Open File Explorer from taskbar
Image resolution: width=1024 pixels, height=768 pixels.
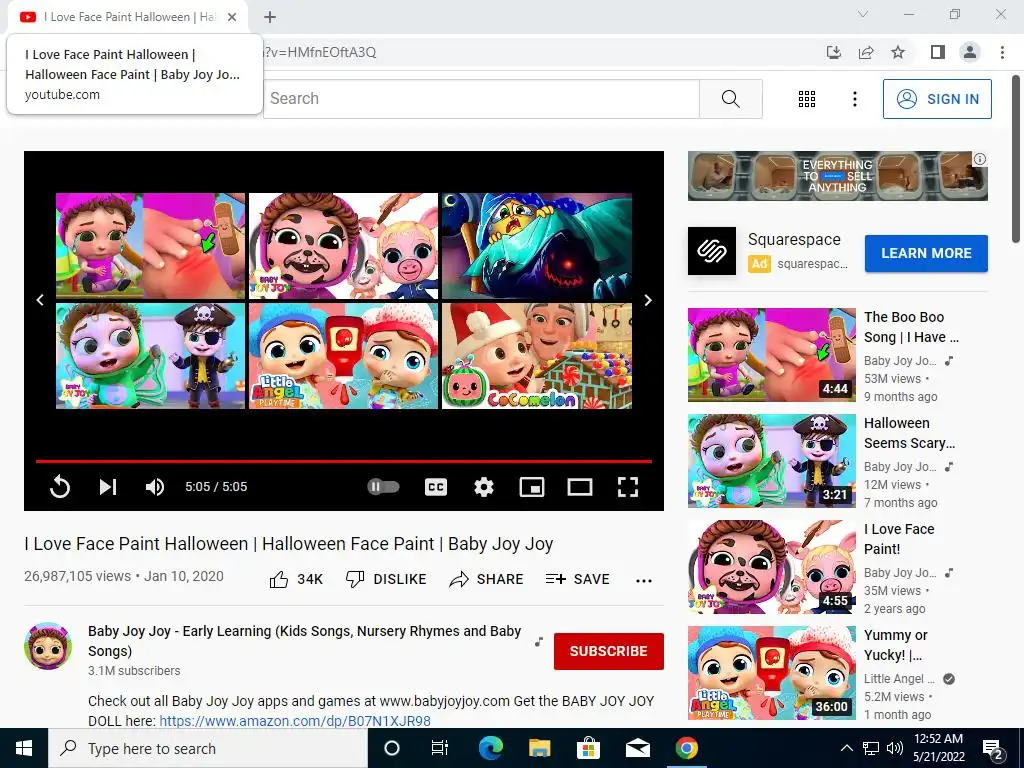tap(539, 748)
